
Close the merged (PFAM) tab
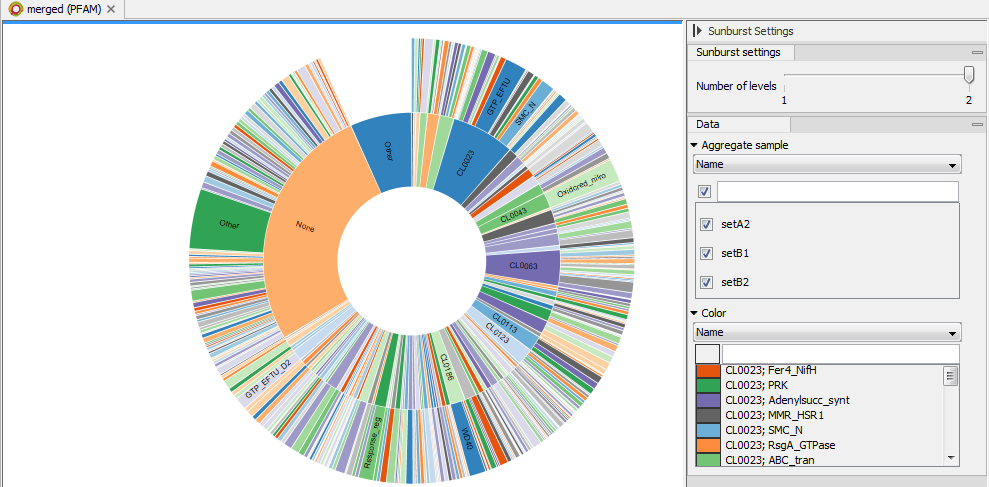point(111,9)
